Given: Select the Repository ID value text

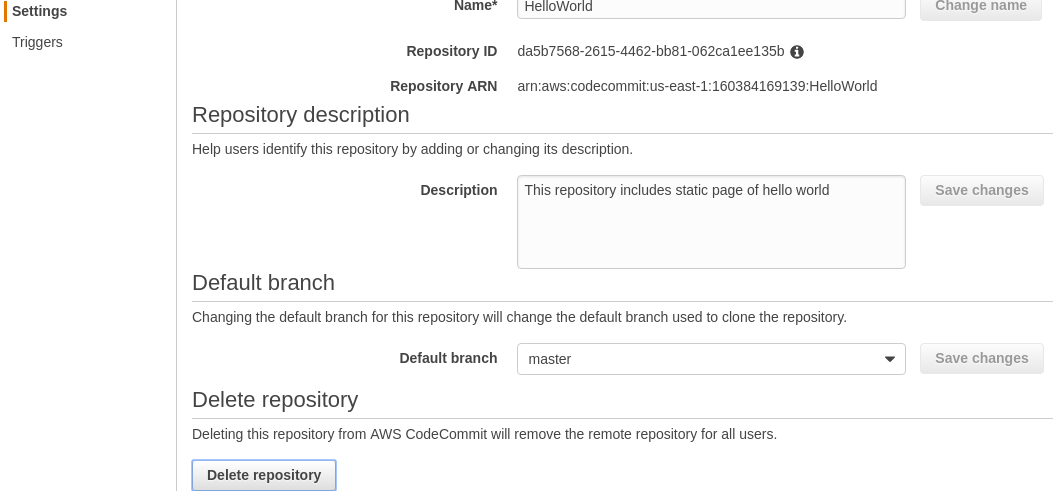Looking at the screenshot, I should tap(651, 52).
